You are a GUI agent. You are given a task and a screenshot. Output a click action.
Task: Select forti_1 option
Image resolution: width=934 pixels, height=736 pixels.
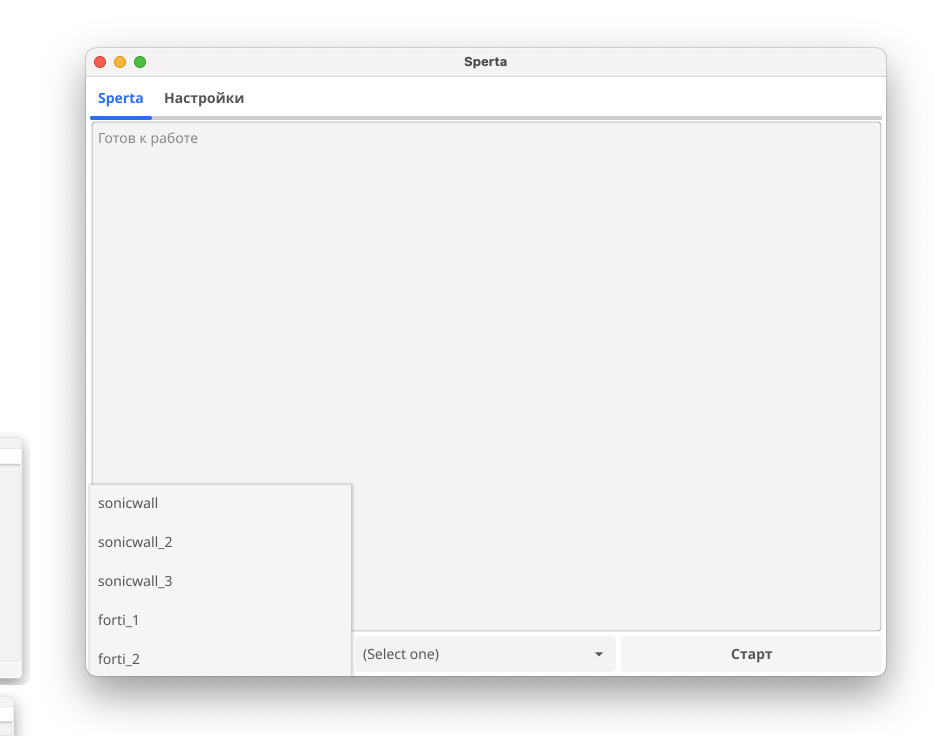tap(220, 620)
